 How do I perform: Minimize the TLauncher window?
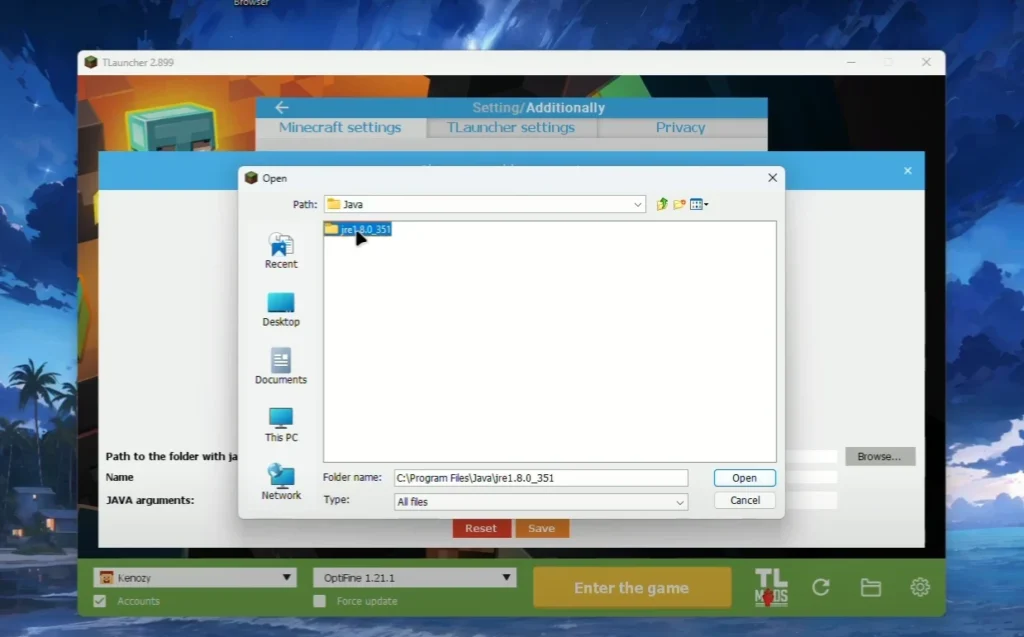pos(851,62)
